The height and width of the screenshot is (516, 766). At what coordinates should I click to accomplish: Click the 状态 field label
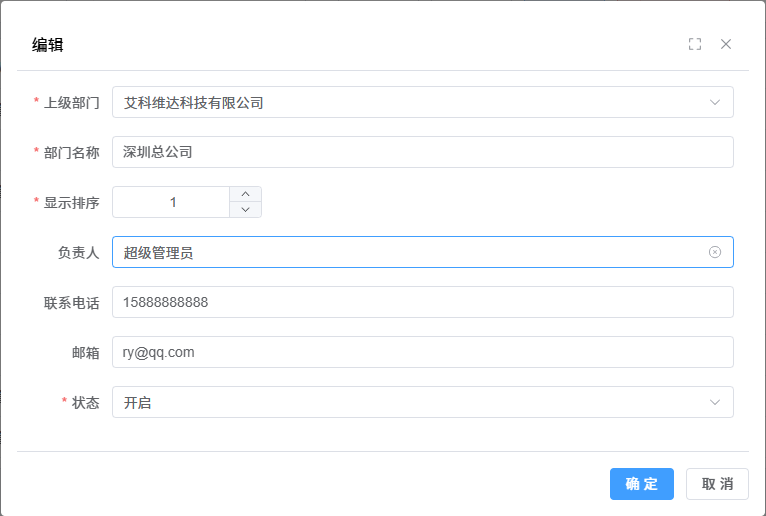85,402
